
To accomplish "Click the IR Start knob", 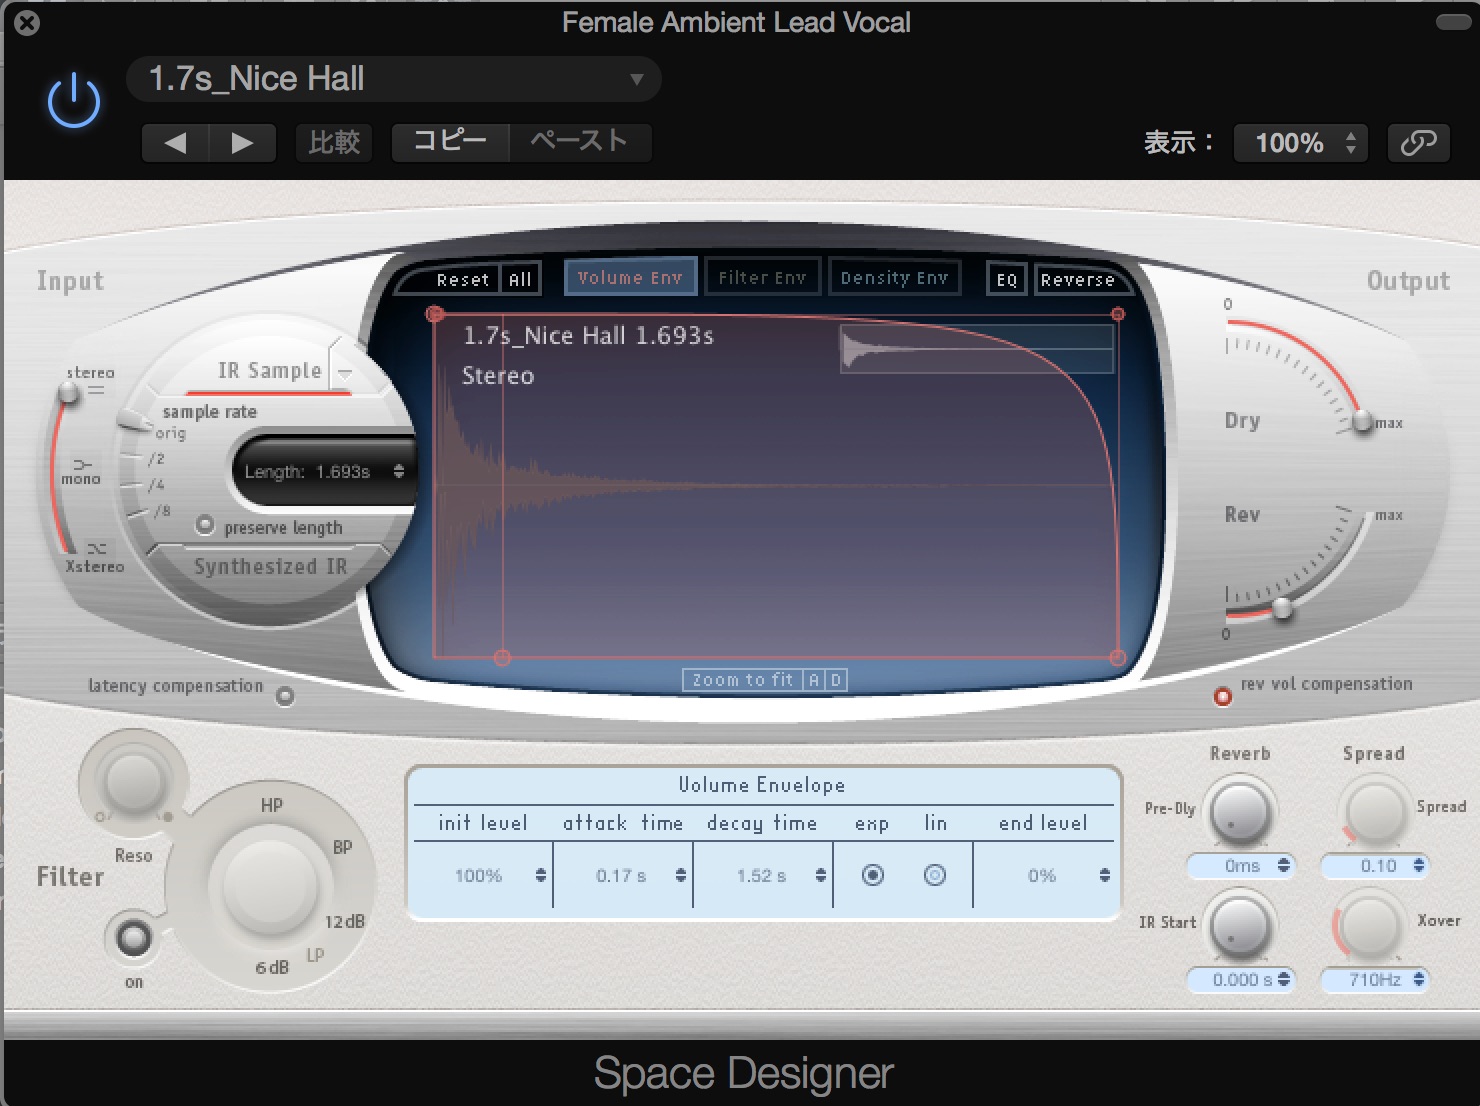I will tap(1240, 924).
